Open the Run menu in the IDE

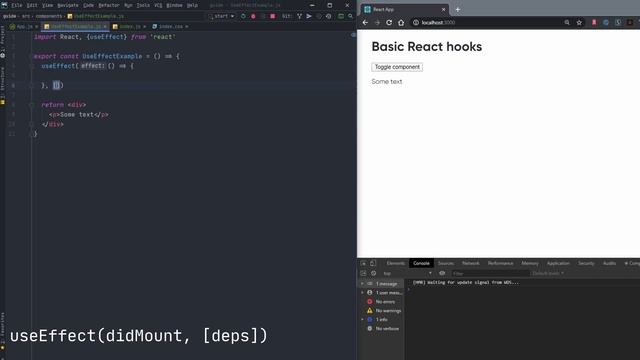[128, 5]
